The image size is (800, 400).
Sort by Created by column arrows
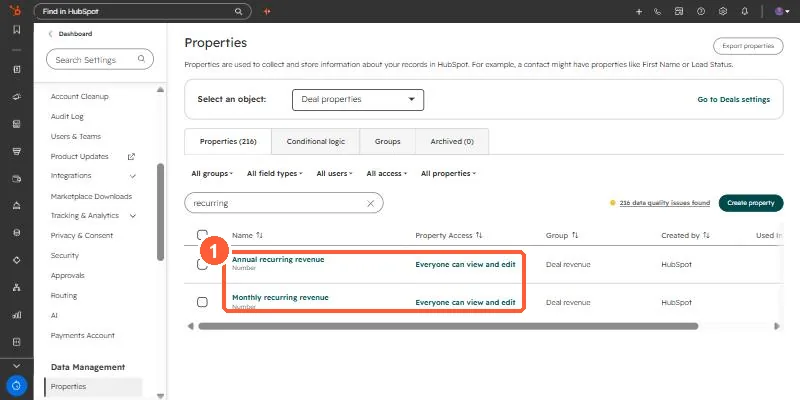click(706, 235)
